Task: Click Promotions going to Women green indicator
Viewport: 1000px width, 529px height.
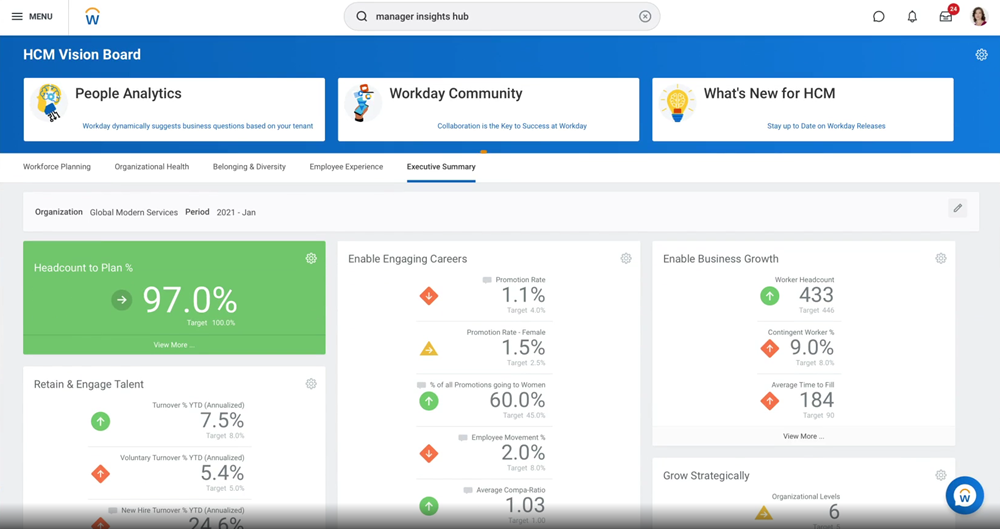Action: 429,401
